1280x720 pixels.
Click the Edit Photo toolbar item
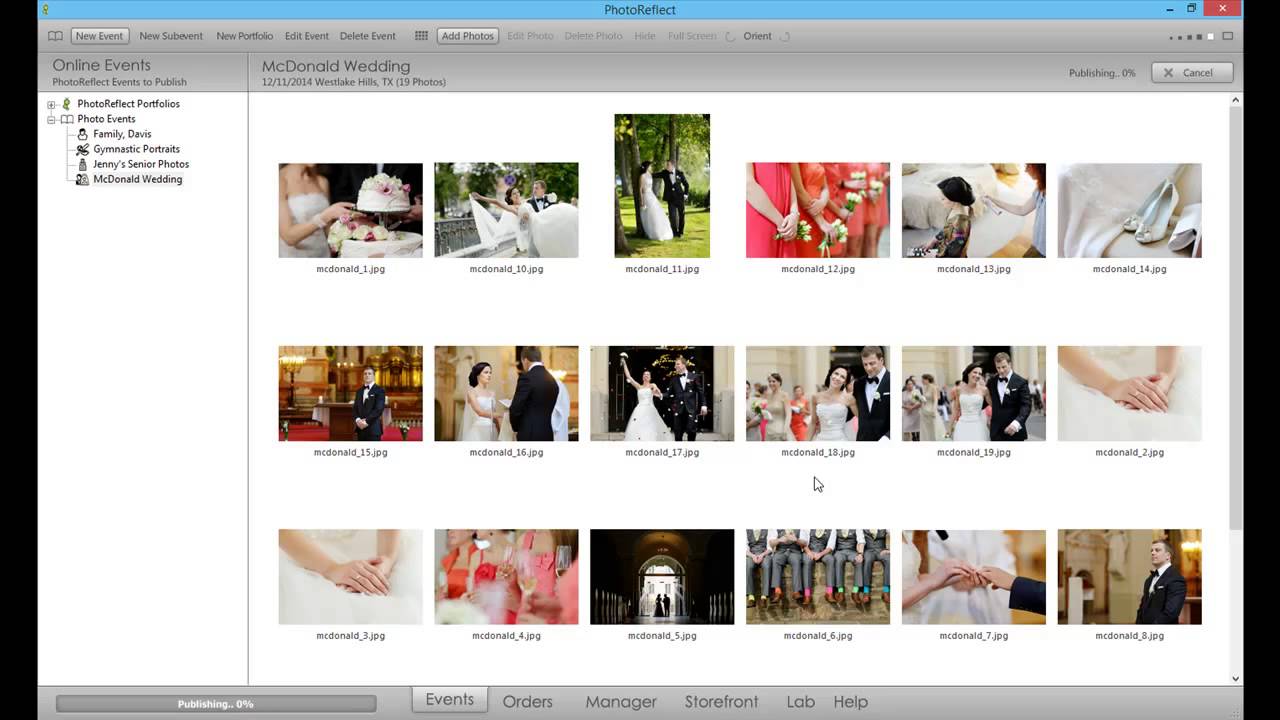pyautogui.click(x=530, y=36)
